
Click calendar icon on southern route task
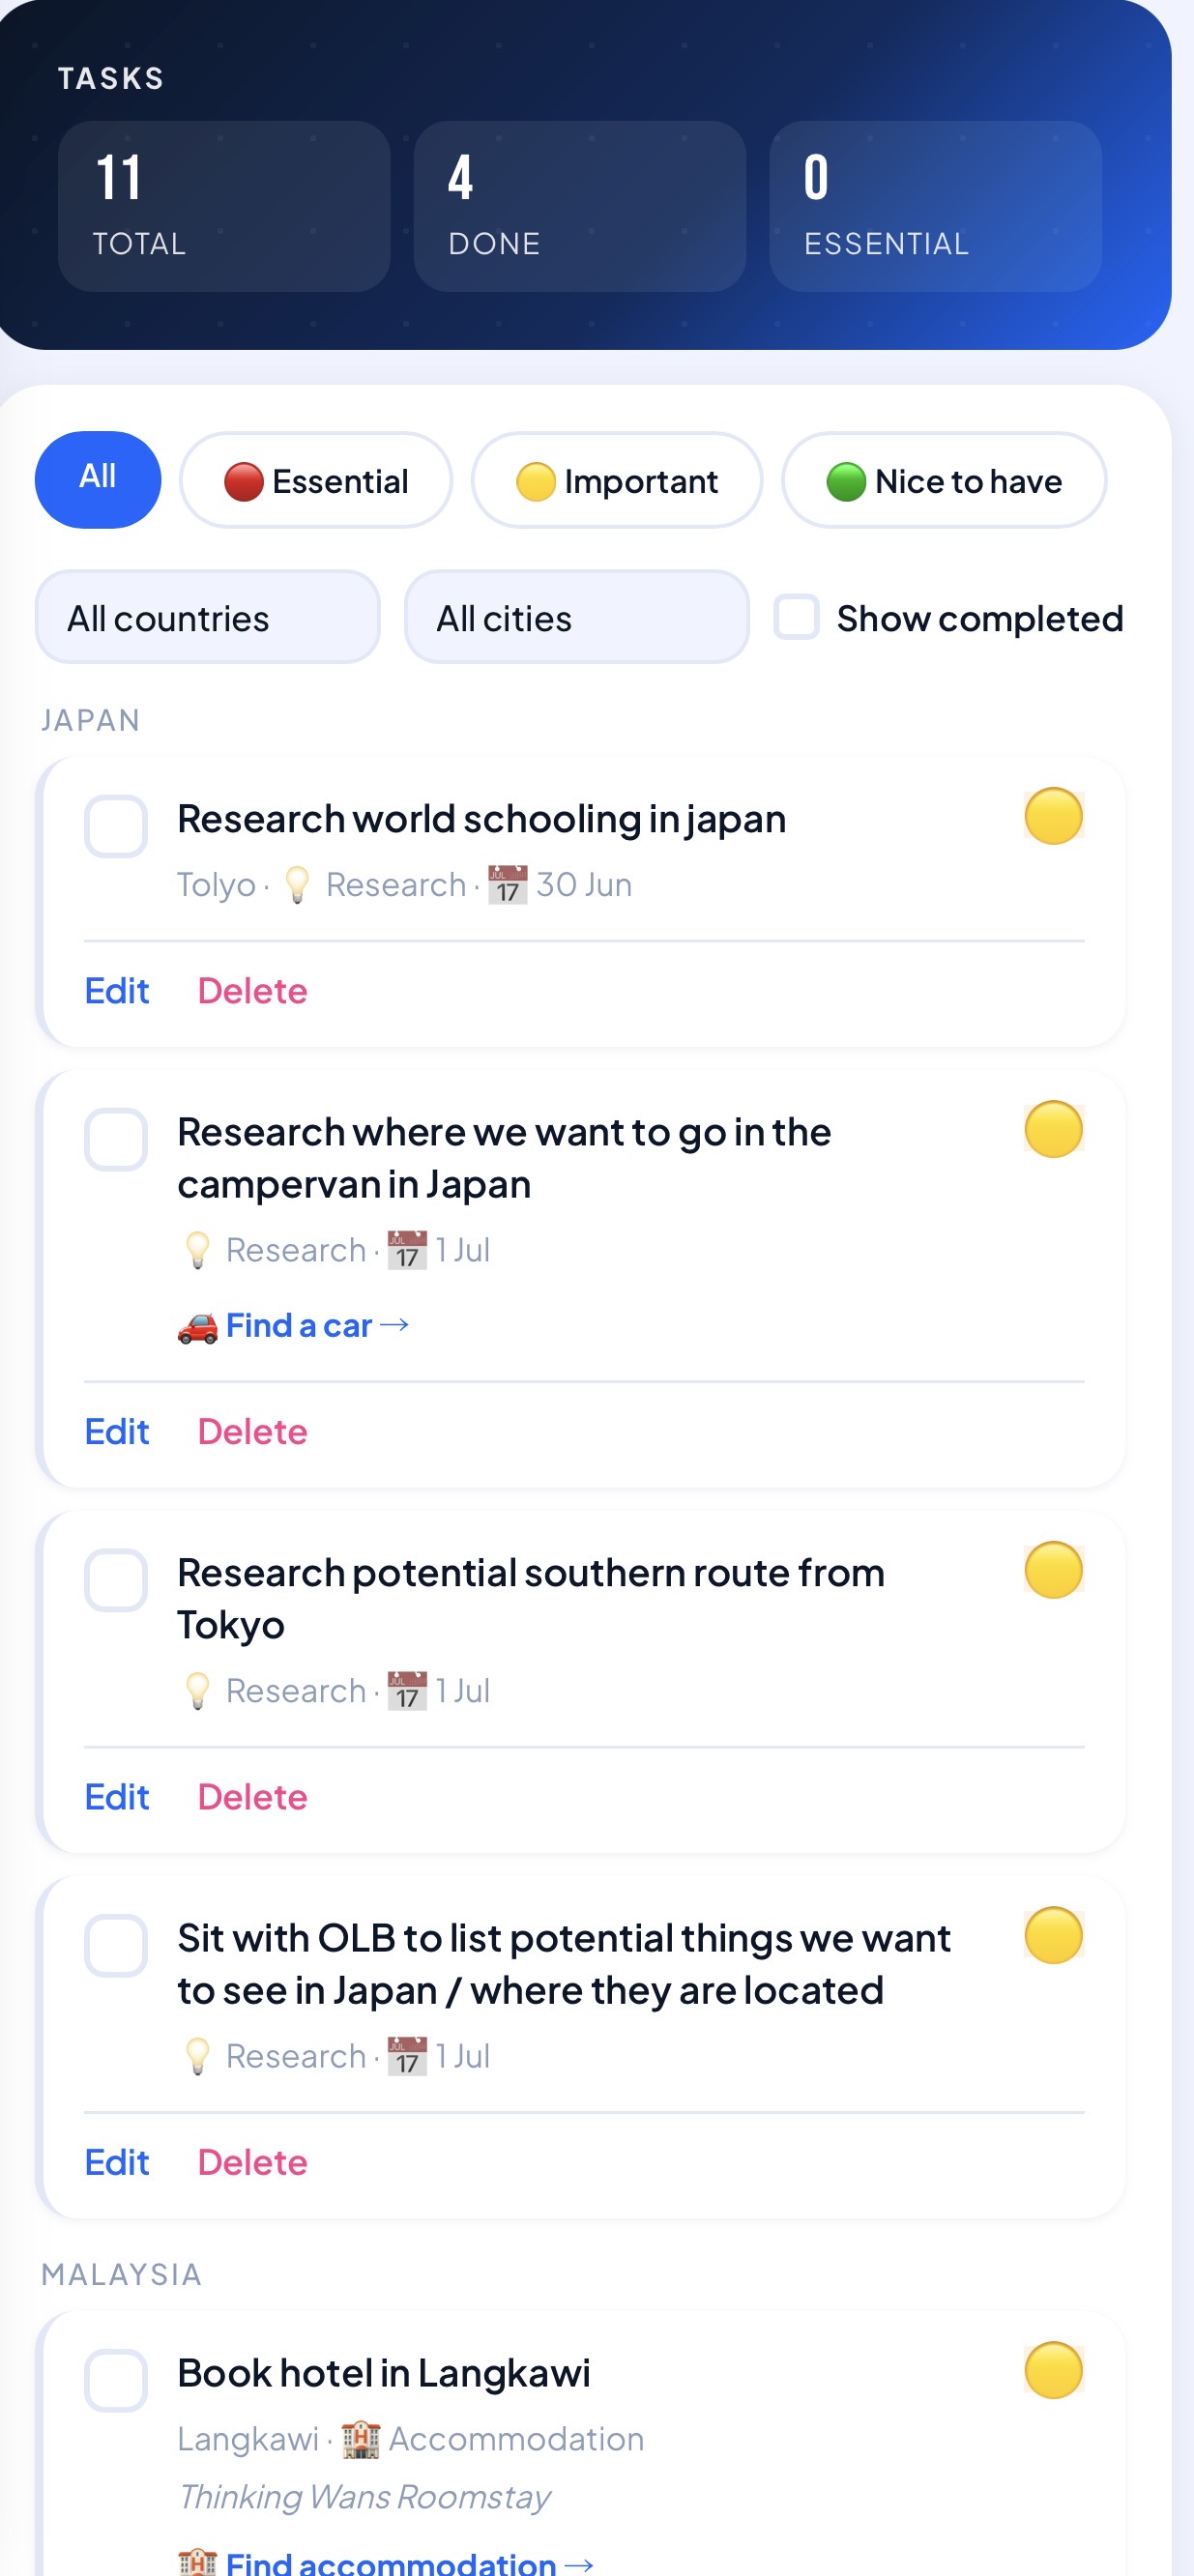tap(407, 1690)
